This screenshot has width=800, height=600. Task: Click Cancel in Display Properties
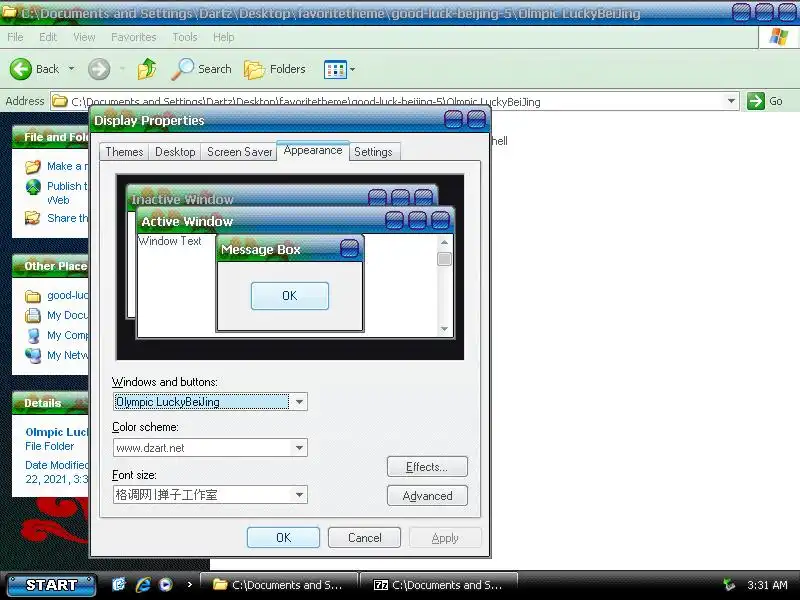364,538
